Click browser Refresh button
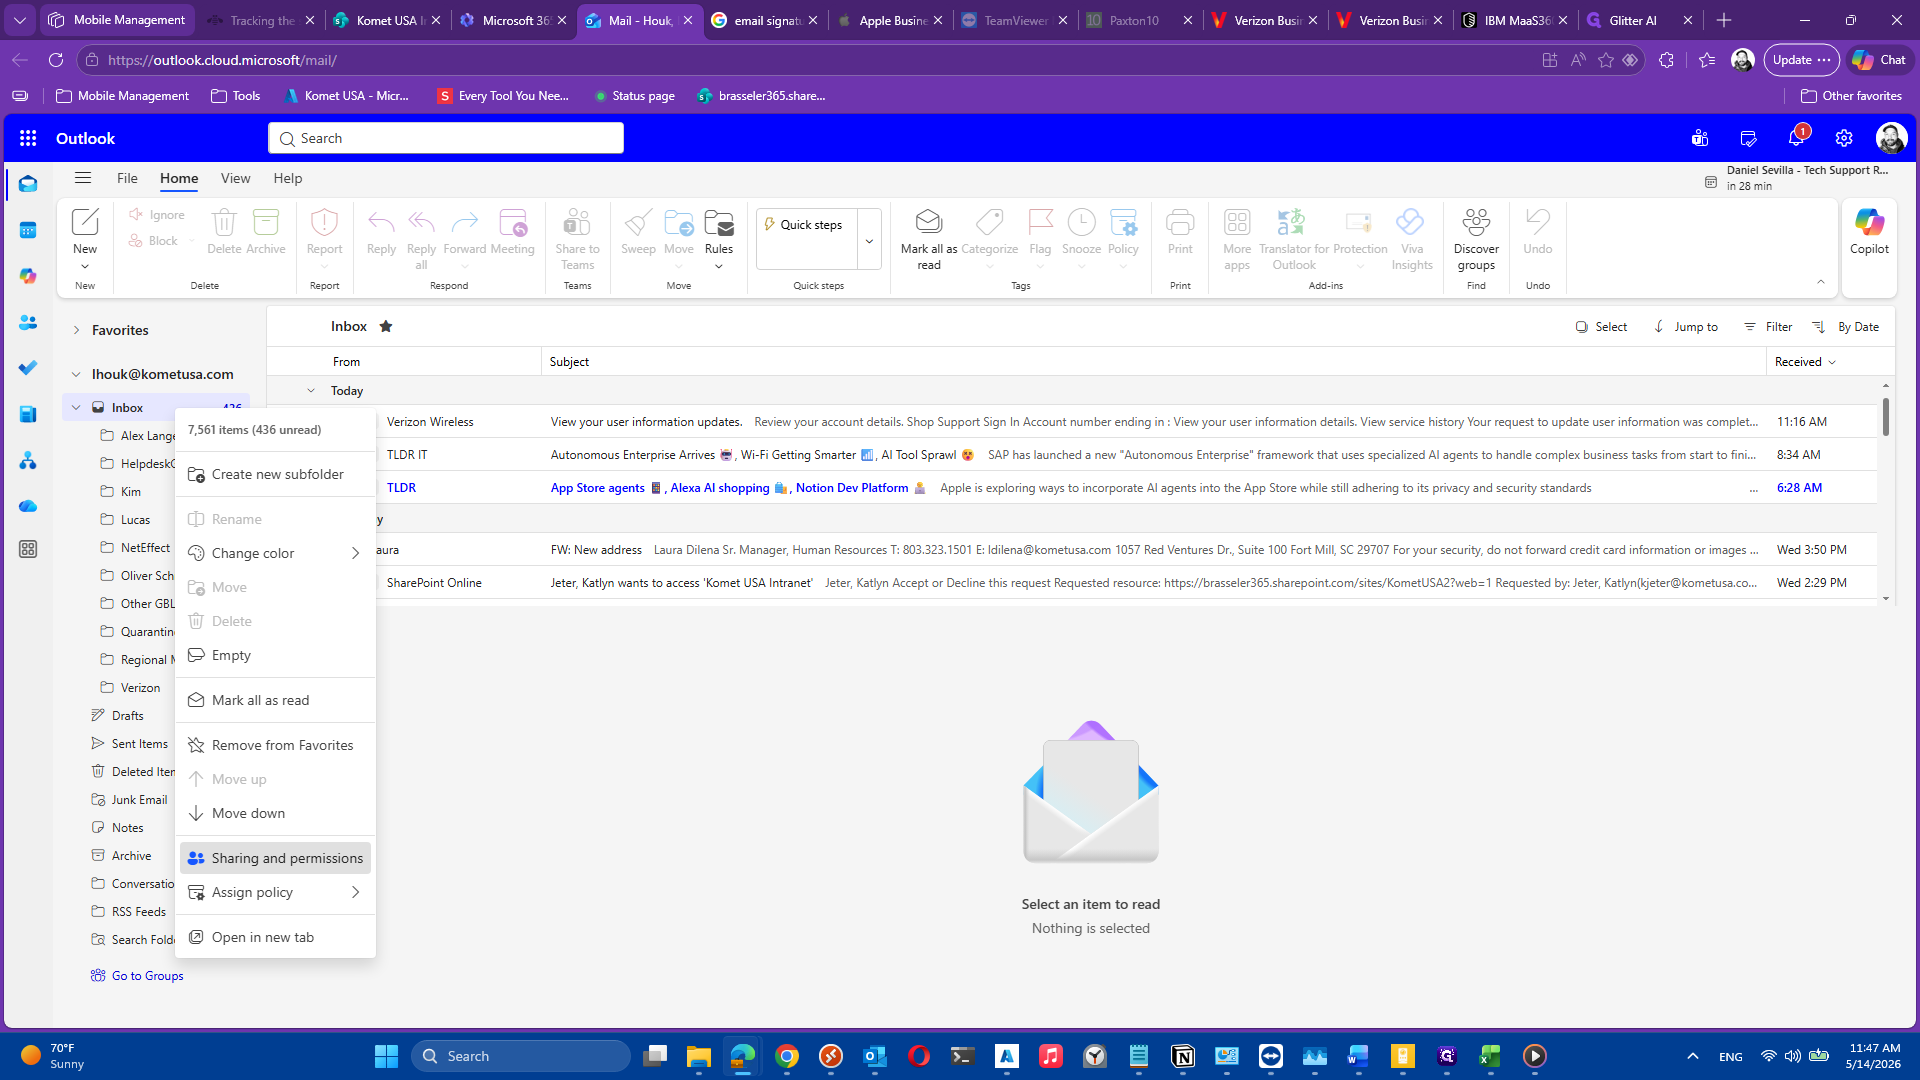1920x1080 pixels. [56, 60]
